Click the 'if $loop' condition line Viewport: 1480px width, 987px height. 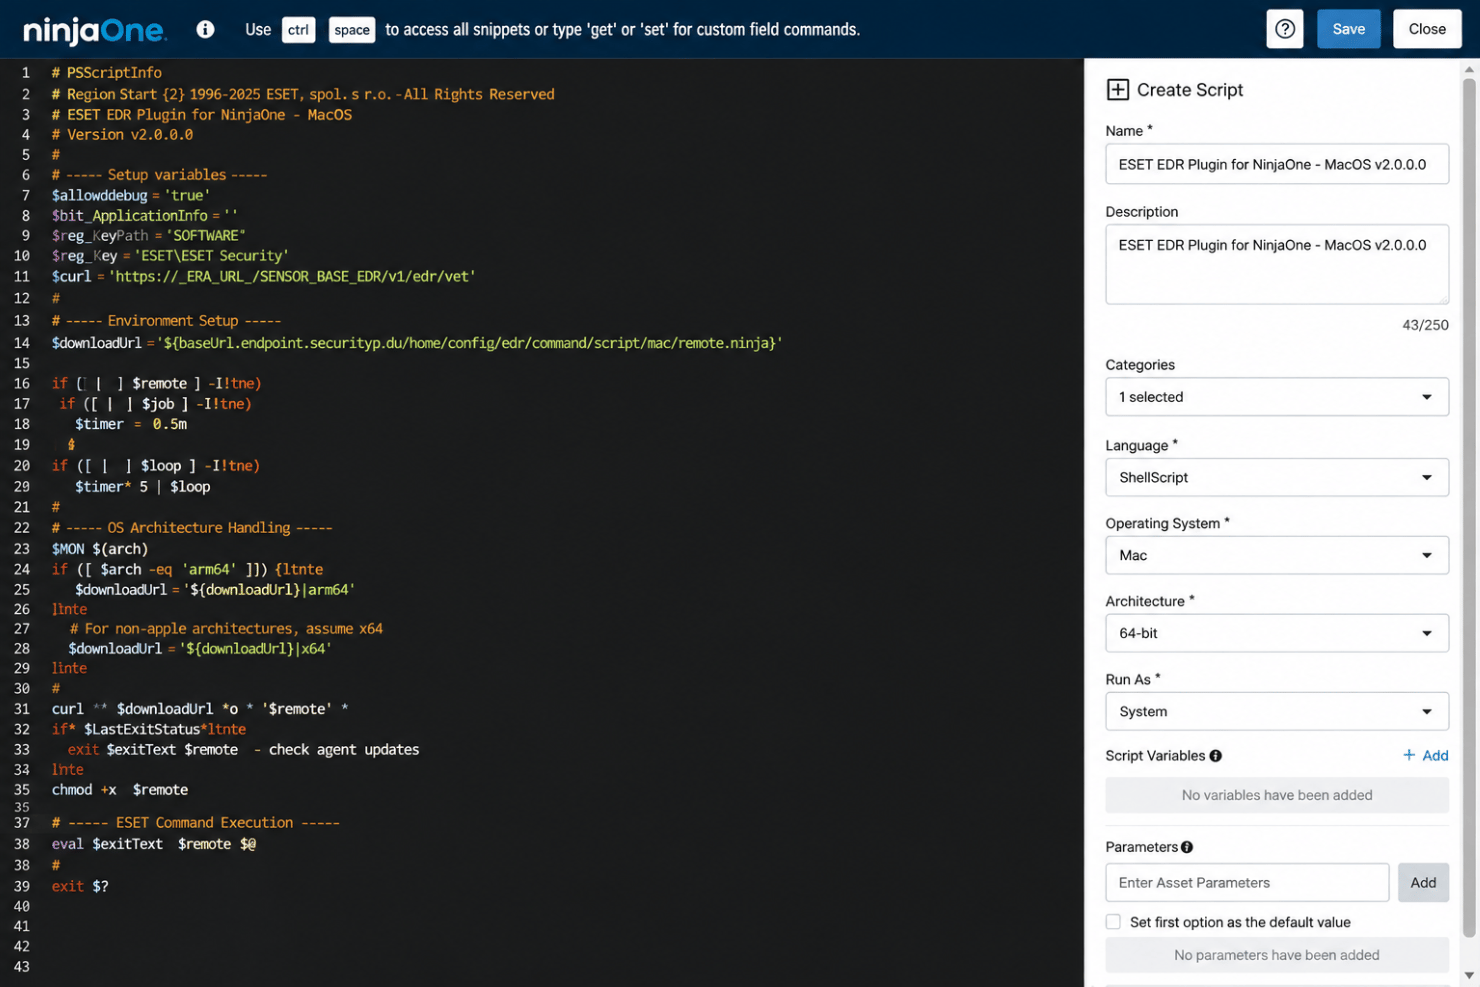(x=156, y=466)
